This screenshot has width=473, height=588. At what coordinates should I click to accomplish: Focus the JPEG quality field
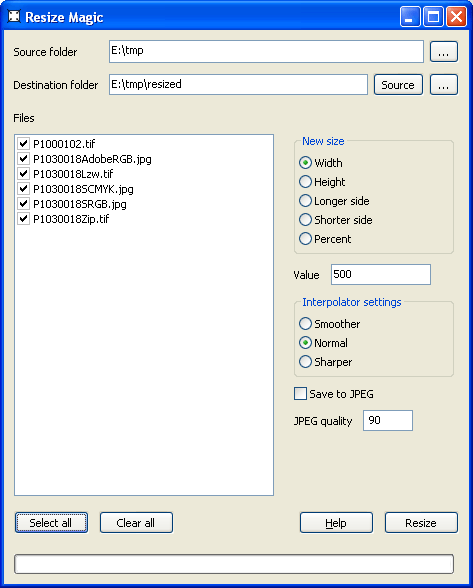388,420
